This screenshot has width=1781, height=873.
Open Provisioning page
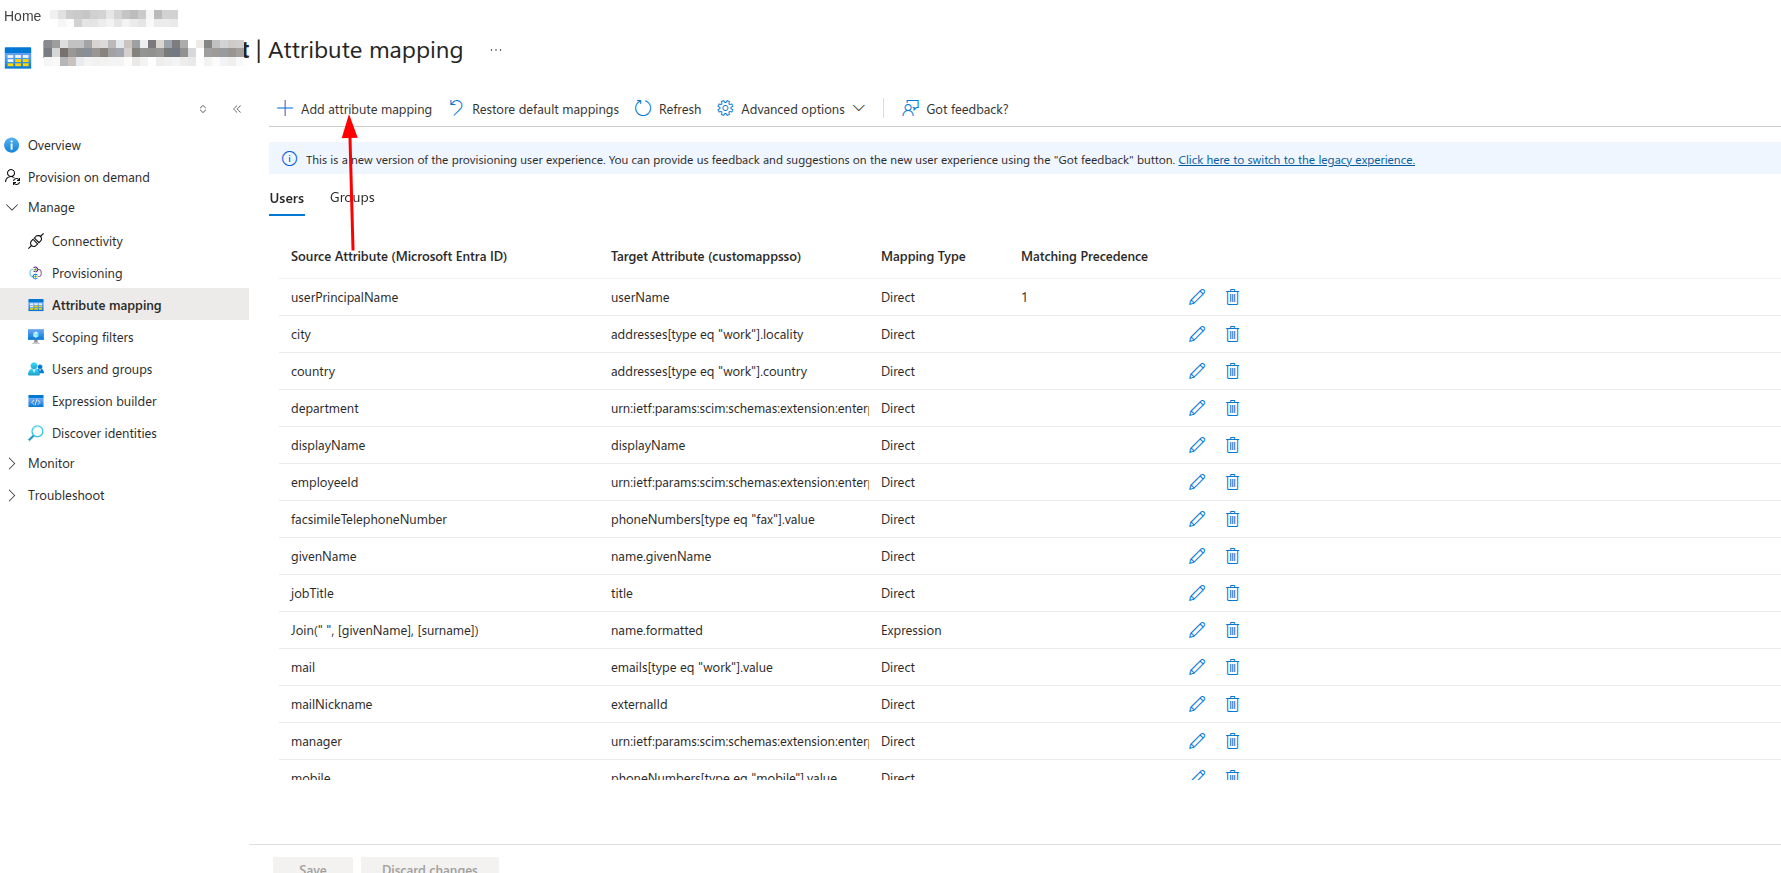coord(87,273)
